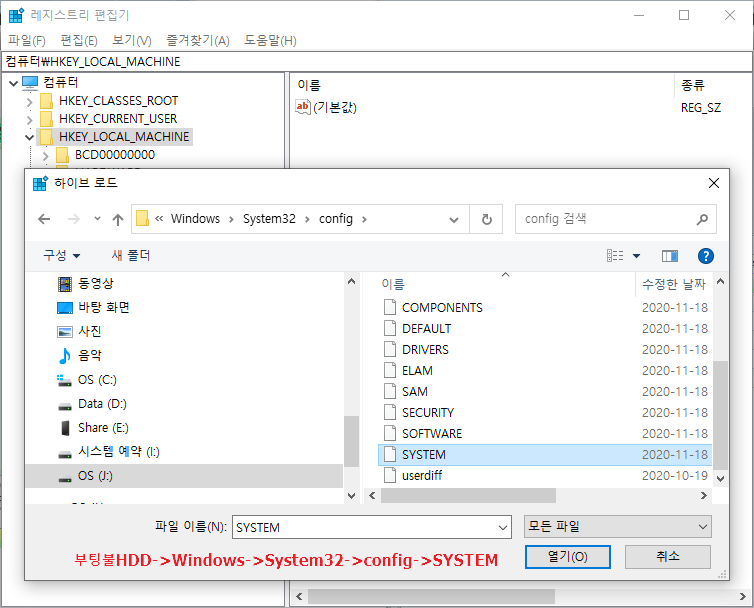Click the file list horizontal scrollbar
This screenshot has width=754, height=608.
[x=468, y=495]
